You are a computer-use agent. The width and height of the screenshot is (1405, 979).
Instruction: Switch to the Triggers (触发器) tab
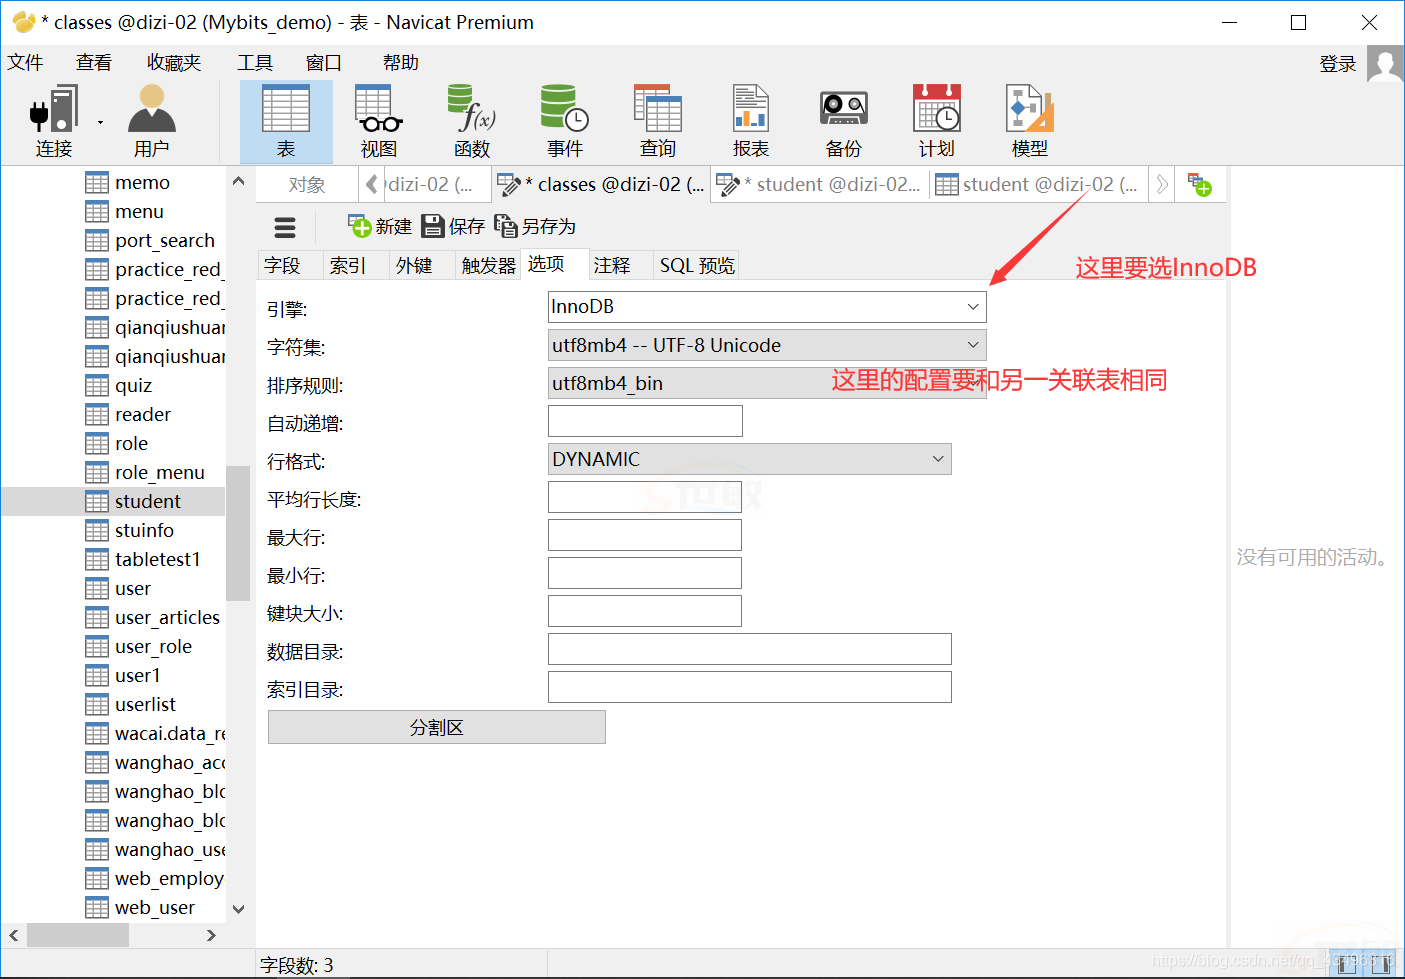(489, 265)
